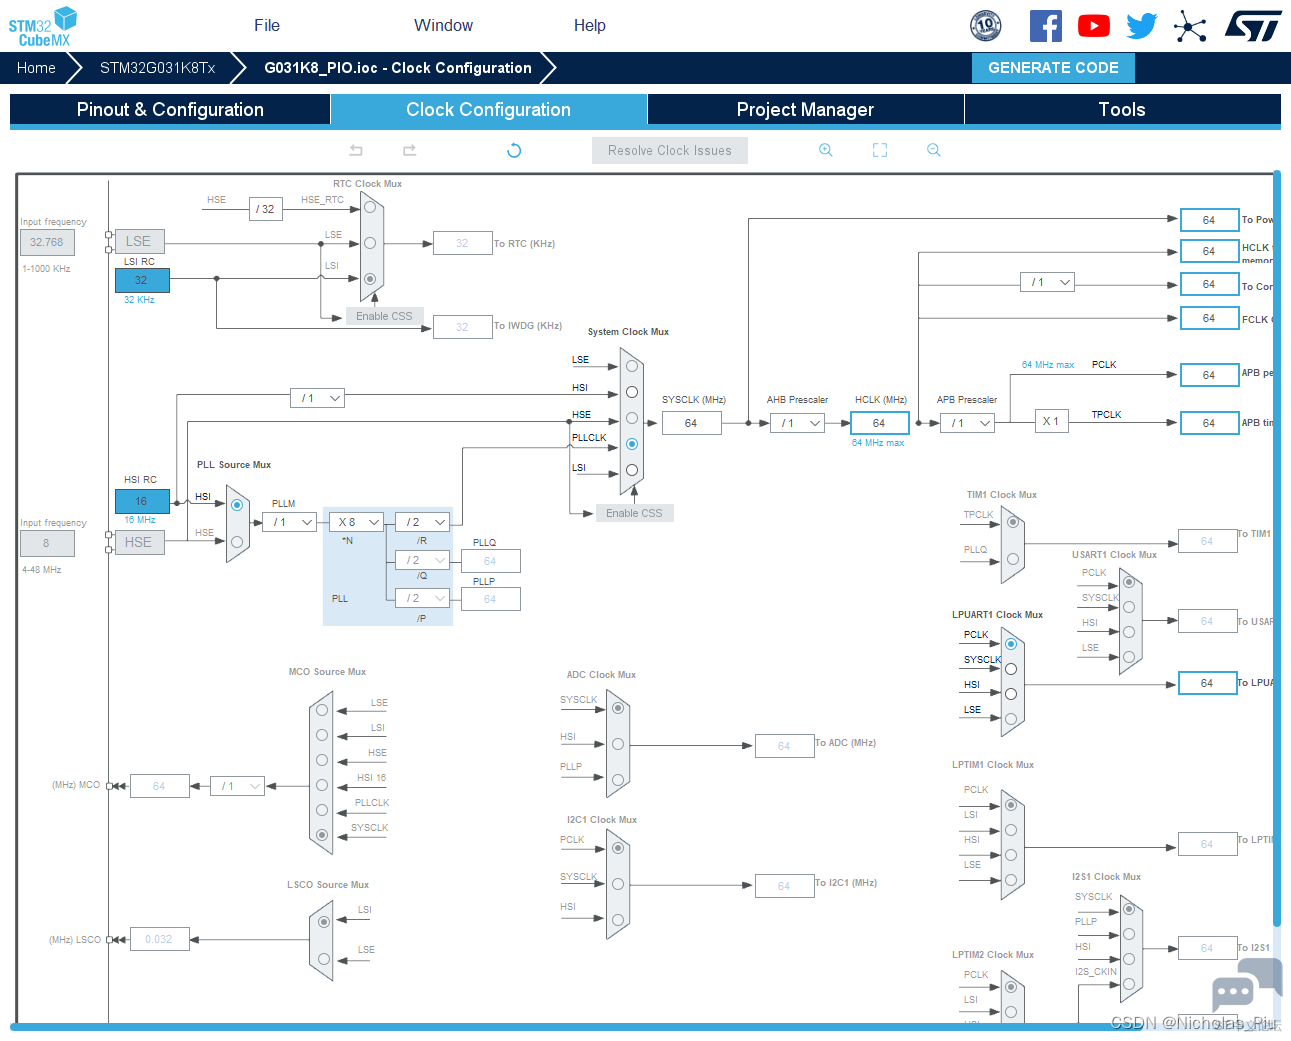Open the Facebook icon link
The image size is (1291, 1041).
(x=1046, y=26)
